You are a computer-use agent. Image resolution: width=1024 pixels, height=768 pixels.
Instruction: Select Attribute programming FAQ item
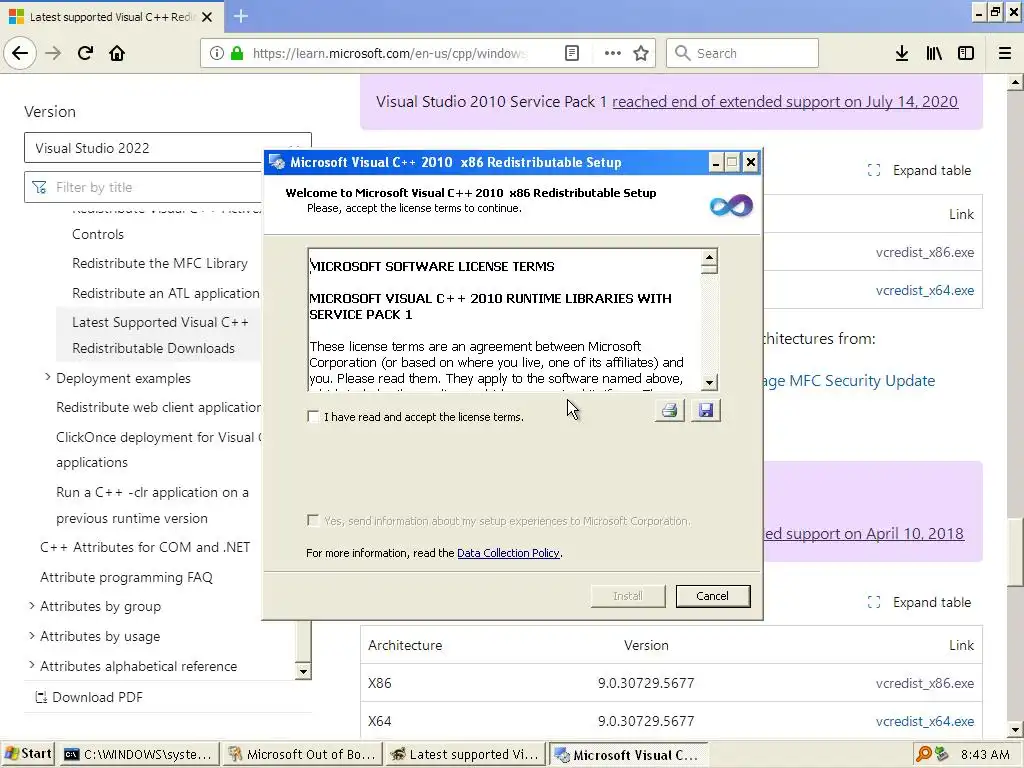point(126,577)
